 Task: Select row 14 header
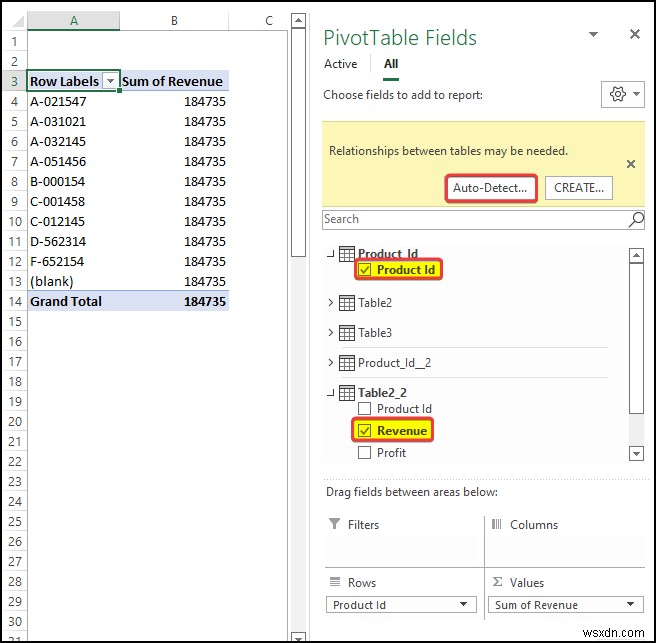[x=15, y=301]
